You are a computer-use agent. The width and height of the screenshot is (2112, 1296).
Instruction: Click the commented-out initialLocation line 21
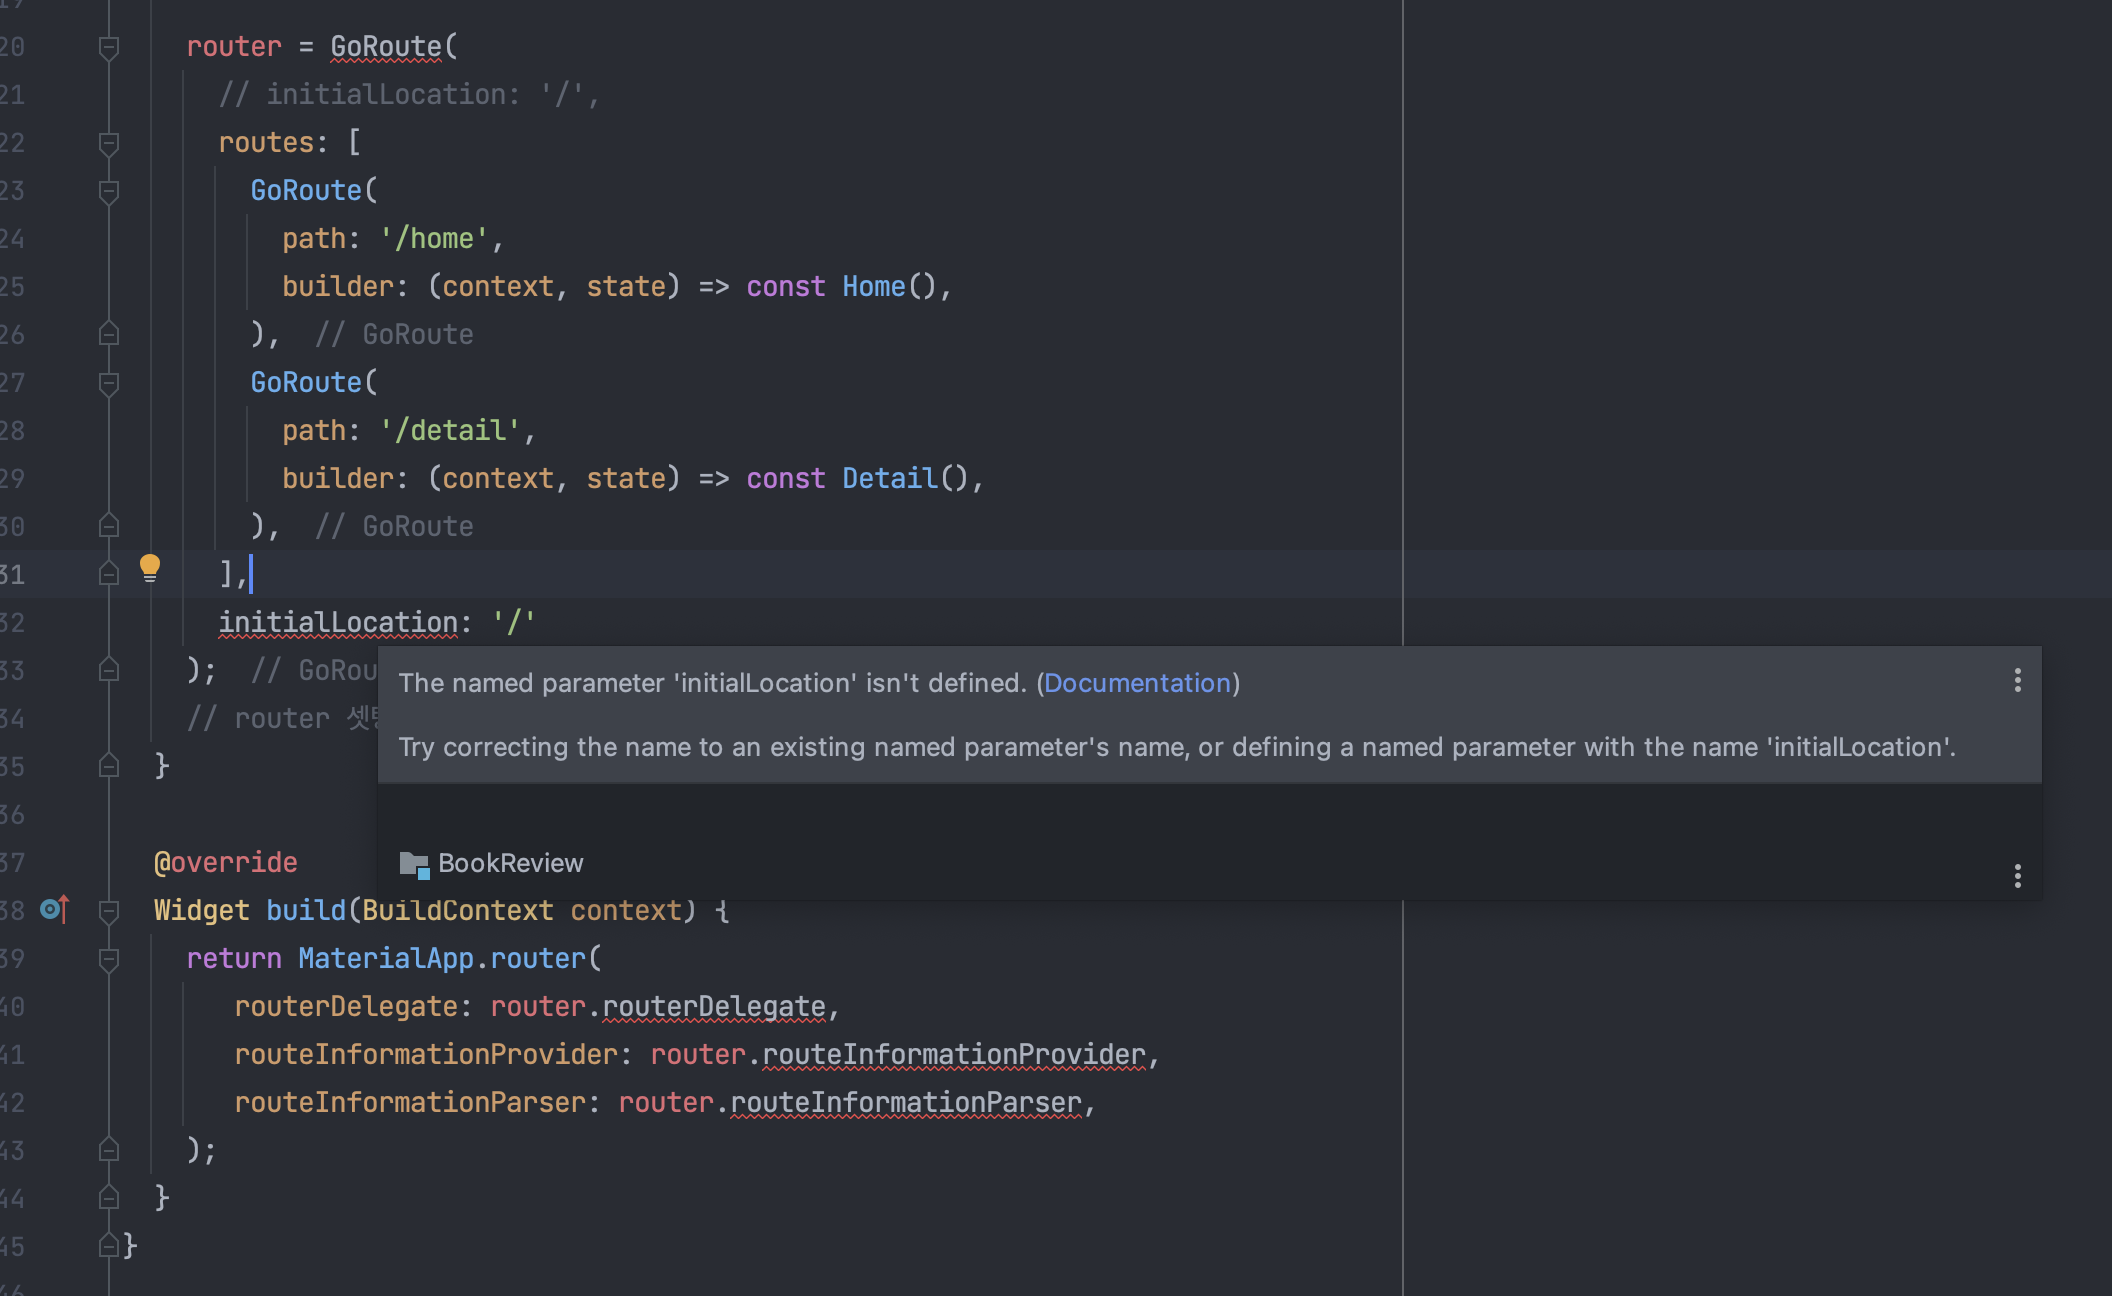pos(409,94)
